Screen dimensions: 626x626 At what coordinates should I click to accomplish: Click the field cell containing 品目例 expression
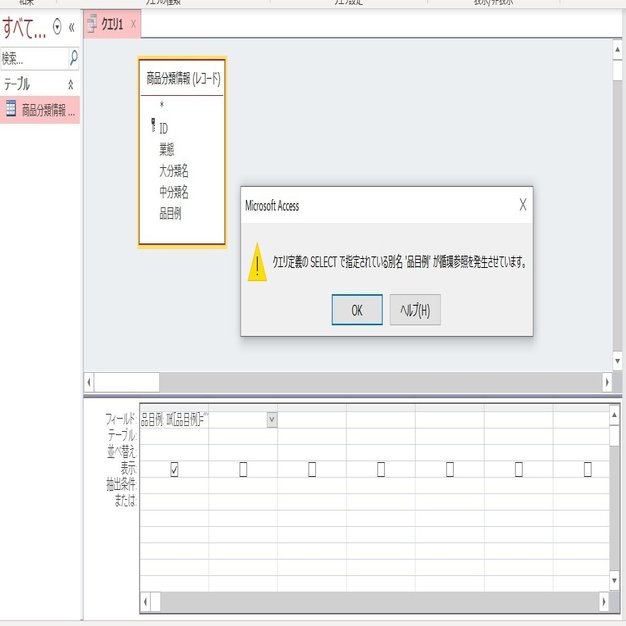[174, 420]
